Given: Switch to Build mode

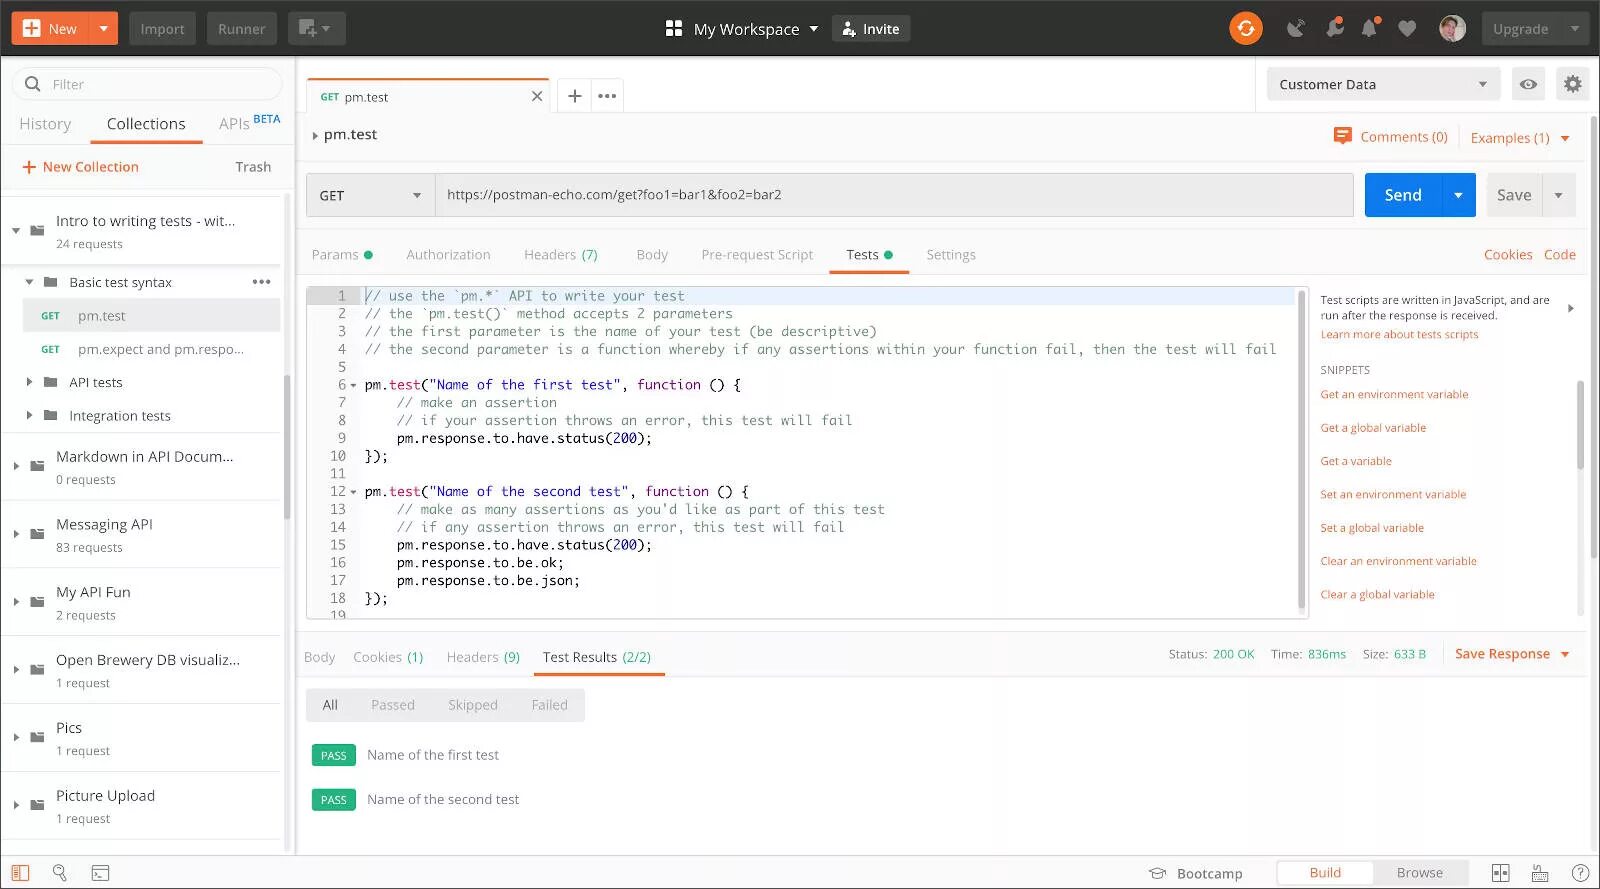Looking at the screenshot, I should 1325,873.
